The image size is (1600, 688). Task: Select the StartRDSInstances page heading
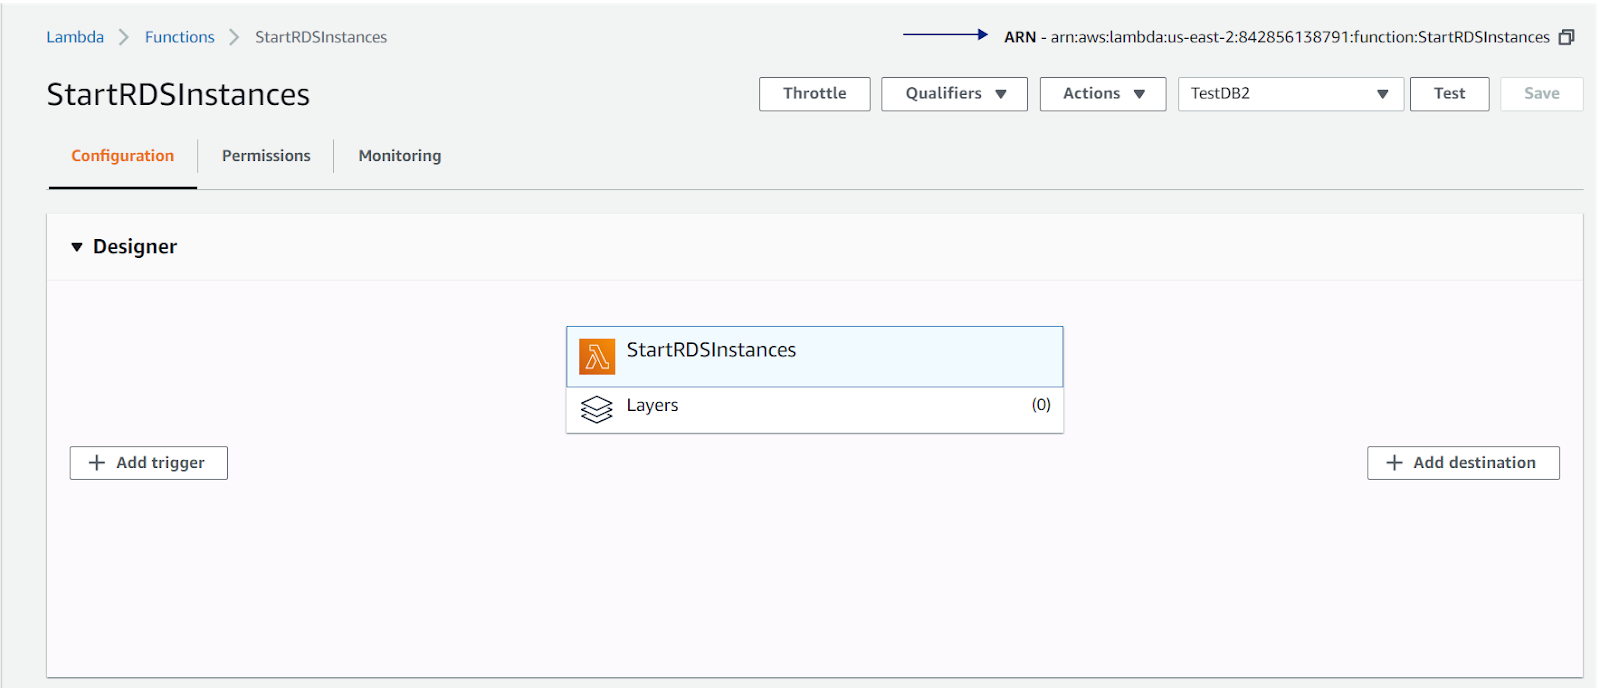178,94
